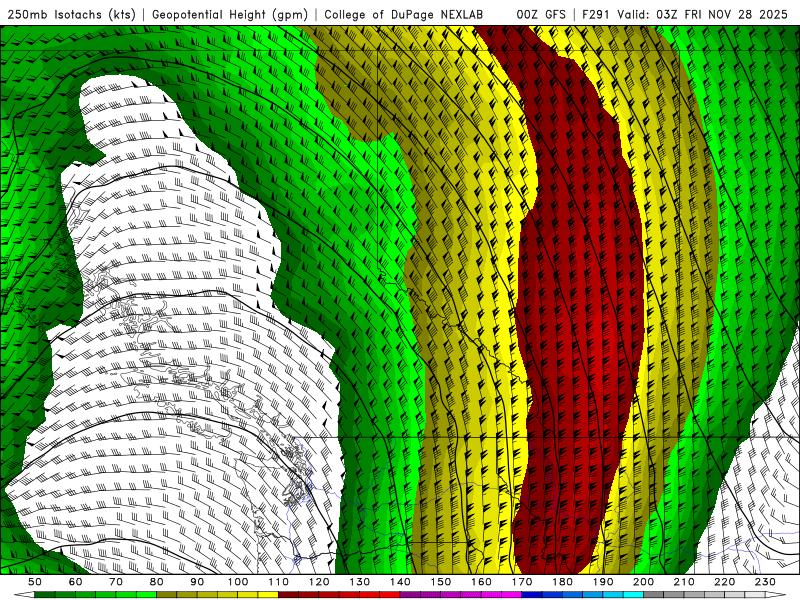Screen dimensions: 800x600
Task: Click the '230' color bar label
Action: 765,582
